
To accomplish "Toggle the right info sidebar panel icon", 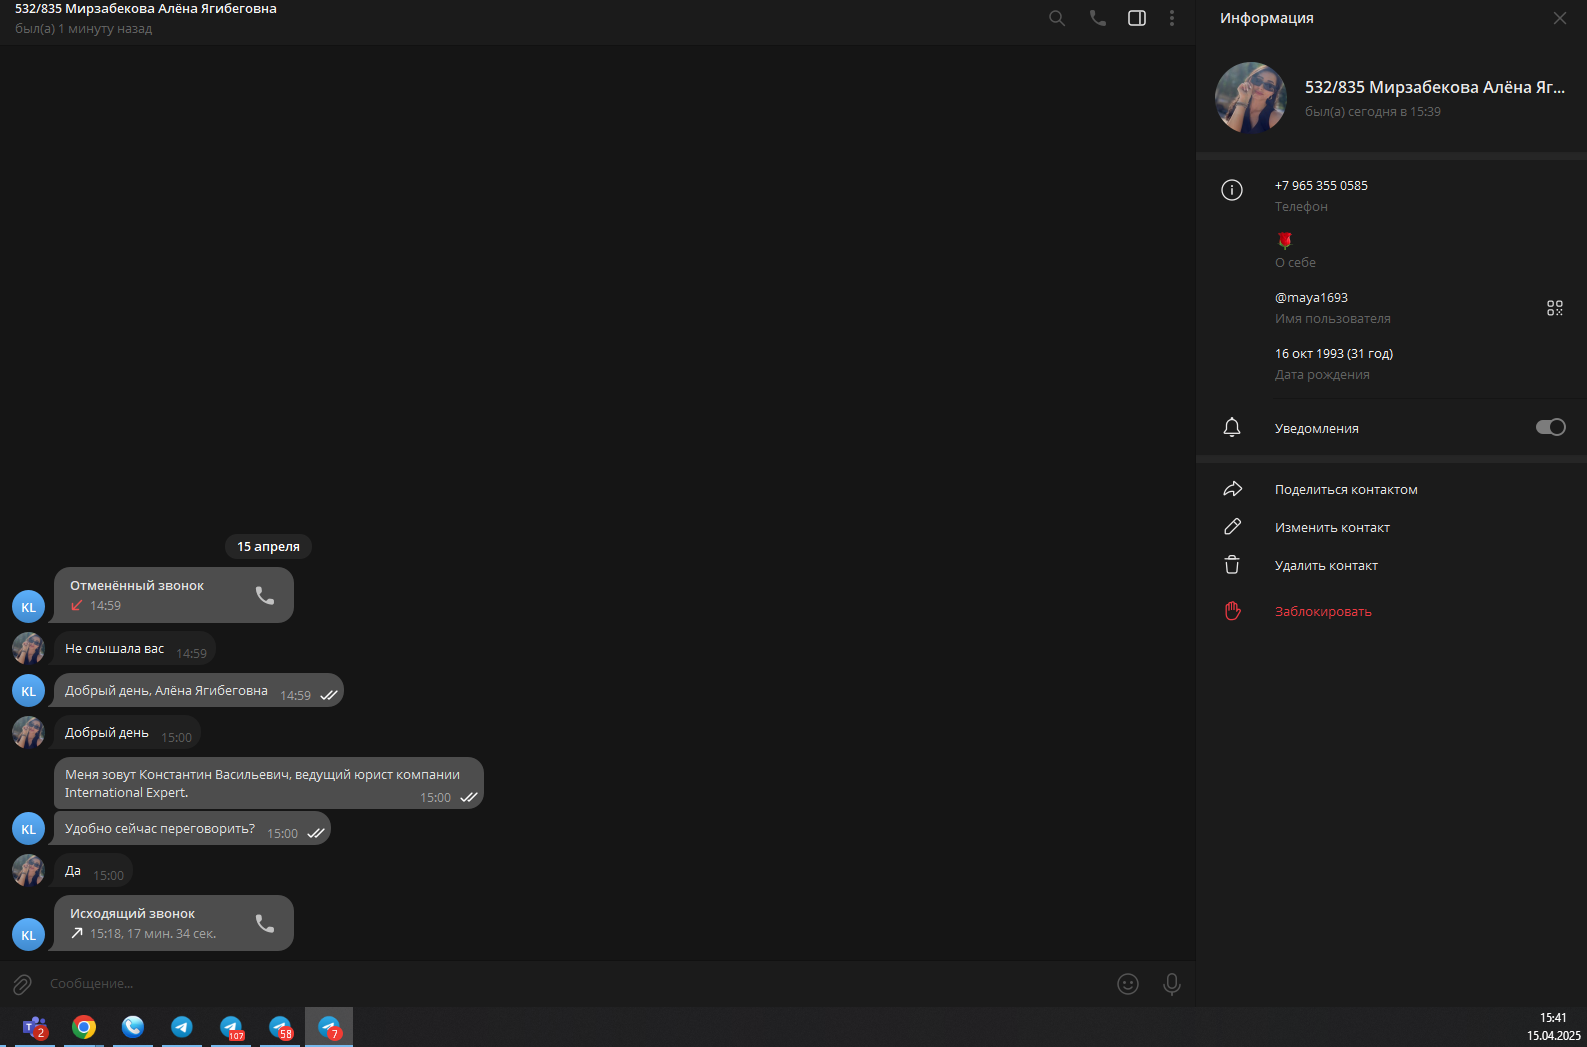I will (x=1137, y=18).
